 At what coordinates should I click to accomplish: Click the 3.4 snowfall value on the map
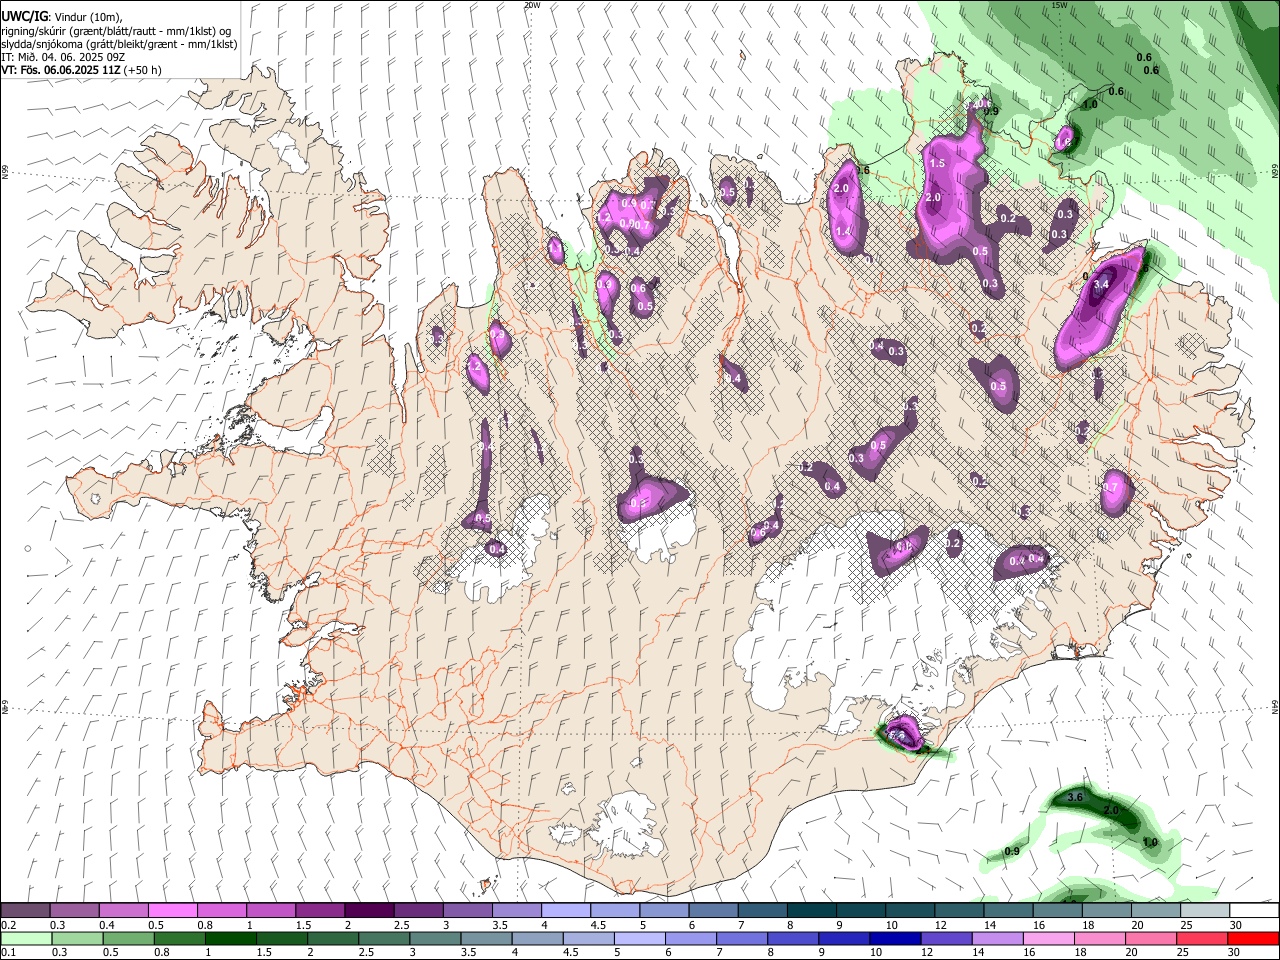click(x=1101, y=285)
